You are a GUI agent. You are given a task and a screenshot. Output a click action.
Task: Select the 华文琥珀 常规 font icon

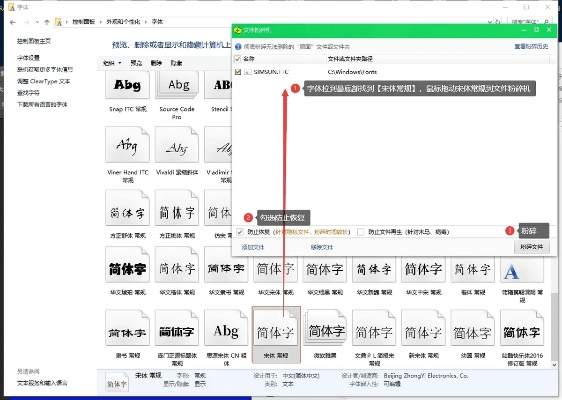click(127, 266)
